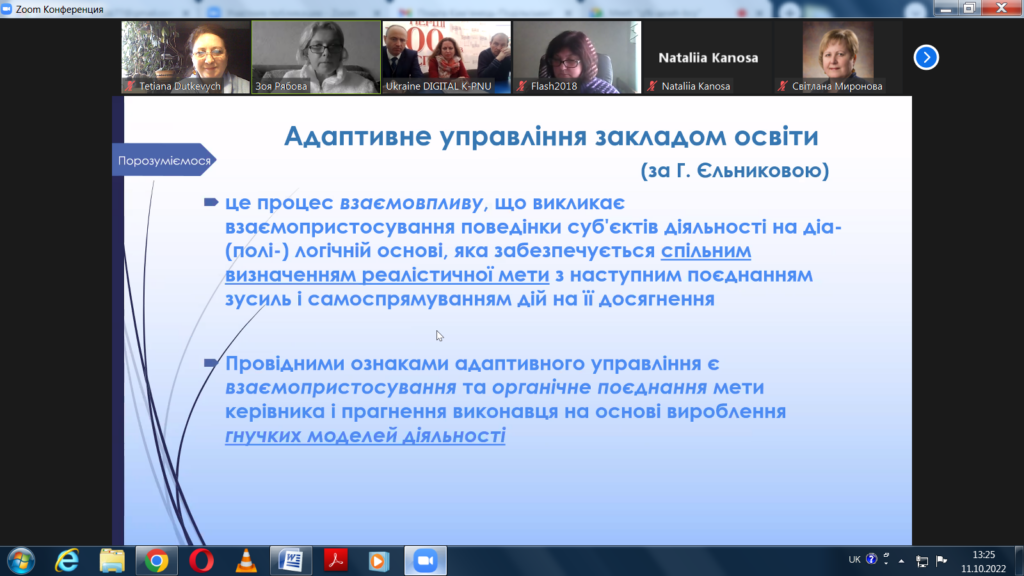This screenshot has height=576, width=1024.
Task: Select Nataliia Kanosa's participant tile
Action: (x=707, y=57)
